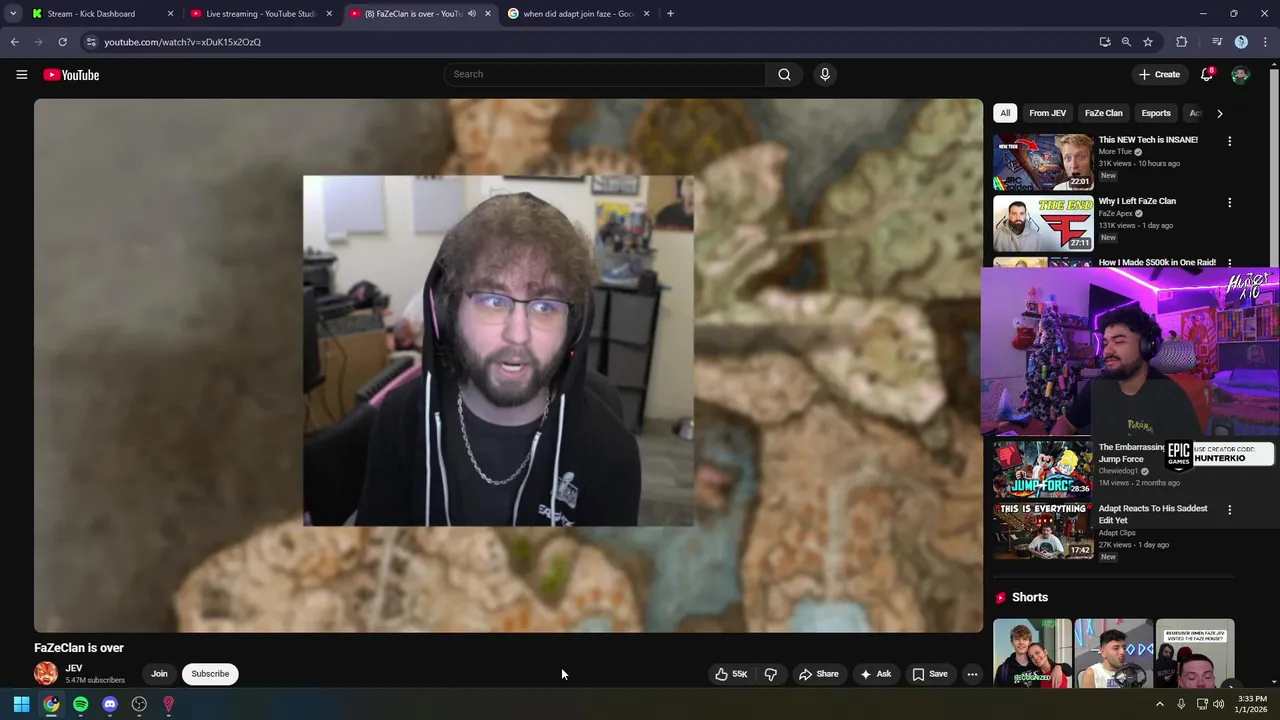Select the 'All' filter chip
Viewport: 1280px width, 720px height.
(1005, 113)
